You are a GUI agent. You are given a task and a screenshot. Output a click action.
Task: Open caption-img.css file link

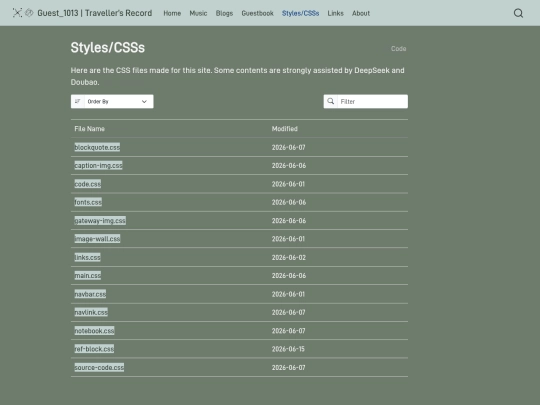pos(98,166)
